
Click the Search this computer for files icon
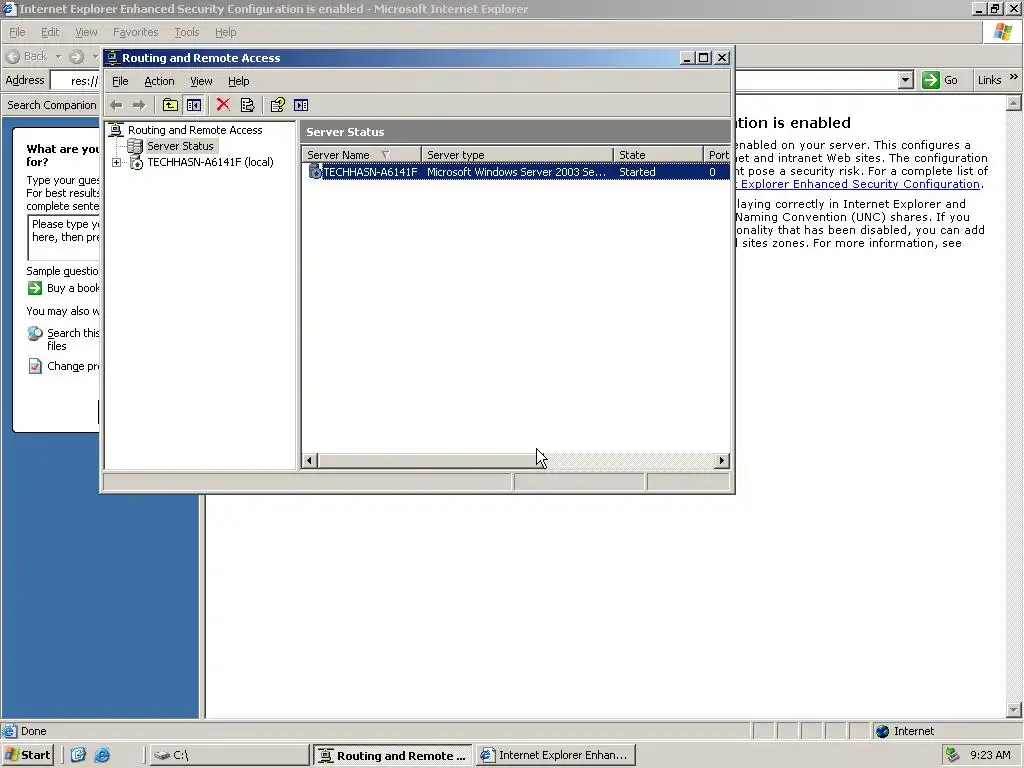click(35, 334)
